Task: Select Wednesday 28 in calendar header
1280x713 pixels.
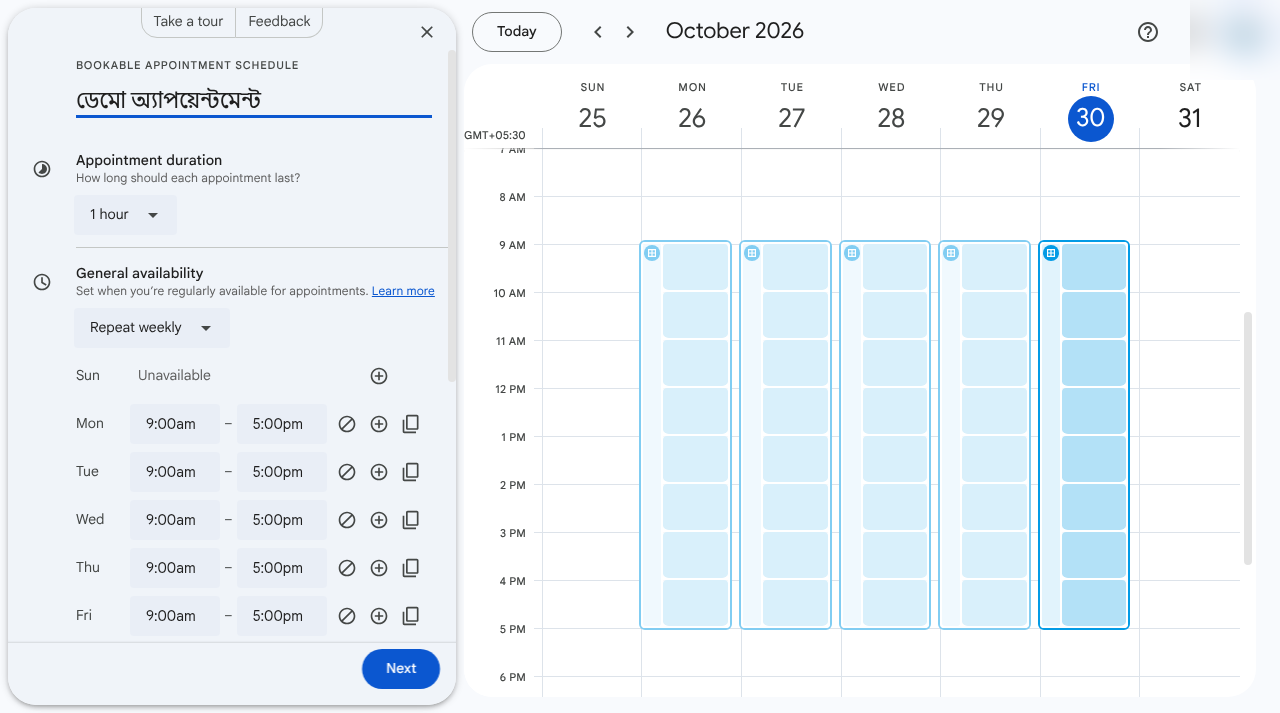Action: pos(891,118)
